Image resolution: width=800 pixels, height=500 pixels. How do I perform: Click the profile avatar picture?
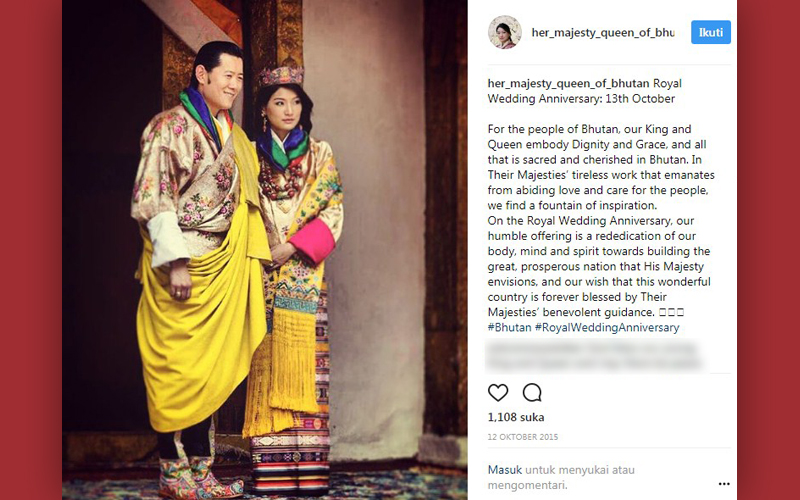(x=505, y=32)
